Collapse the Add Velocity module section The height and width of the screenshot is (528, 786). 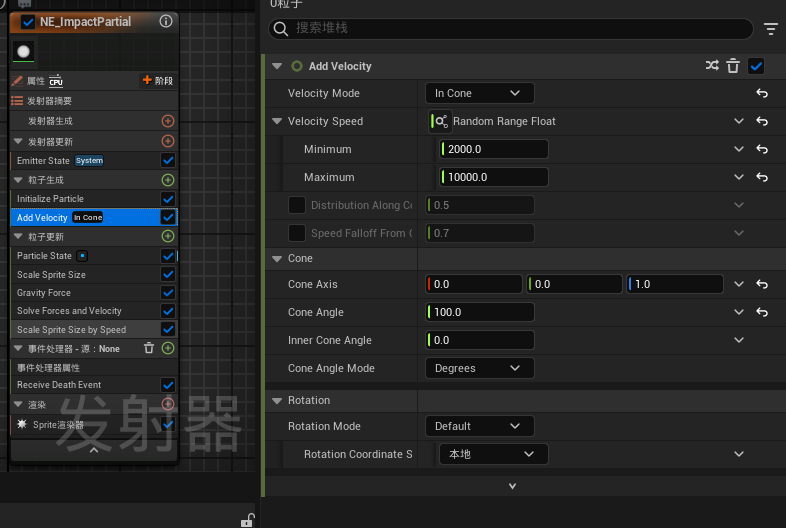pos(277,66)
